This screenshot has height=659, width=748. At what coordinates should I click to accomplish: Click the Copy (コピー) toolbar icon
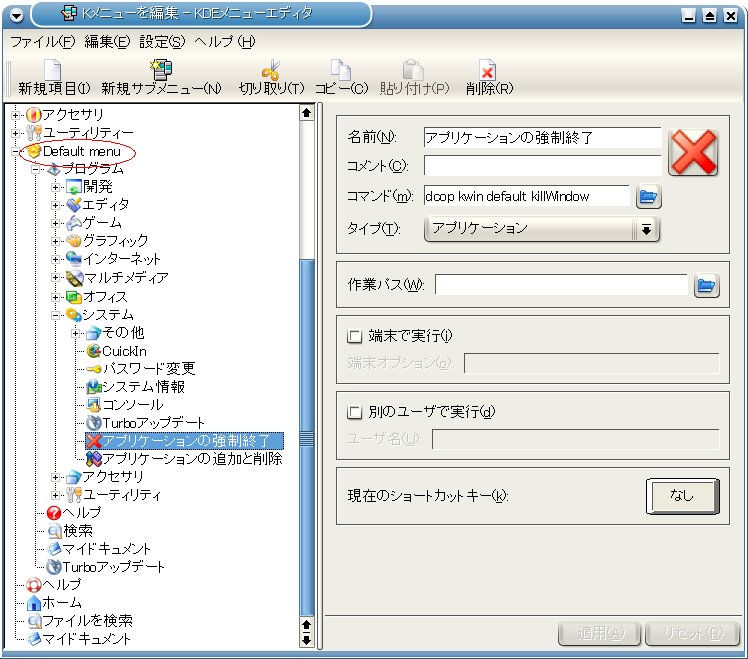[341, 70]
